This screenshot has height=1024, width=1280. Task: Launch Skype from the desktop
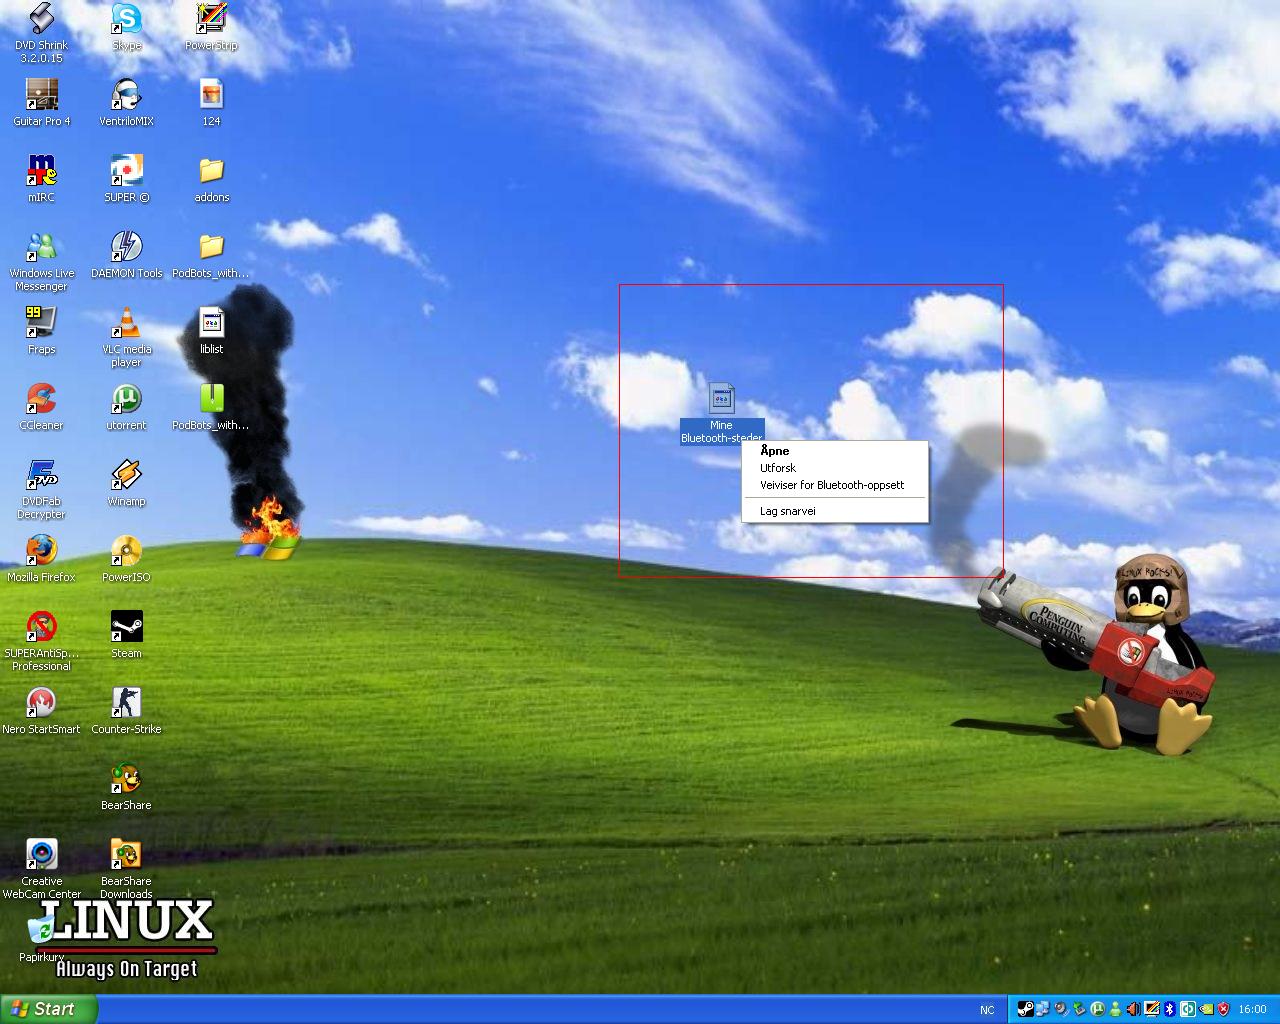pos(126,27)
